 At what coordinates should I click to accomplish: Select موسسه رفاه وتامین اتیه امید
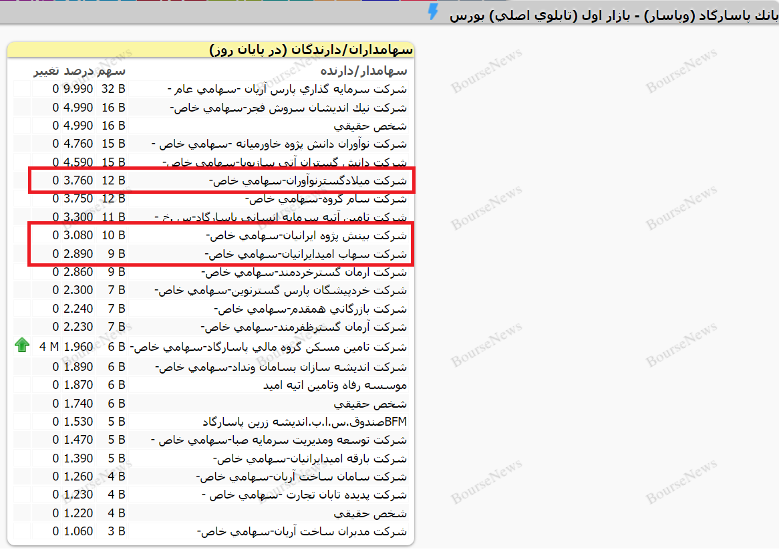click(335, 385)
